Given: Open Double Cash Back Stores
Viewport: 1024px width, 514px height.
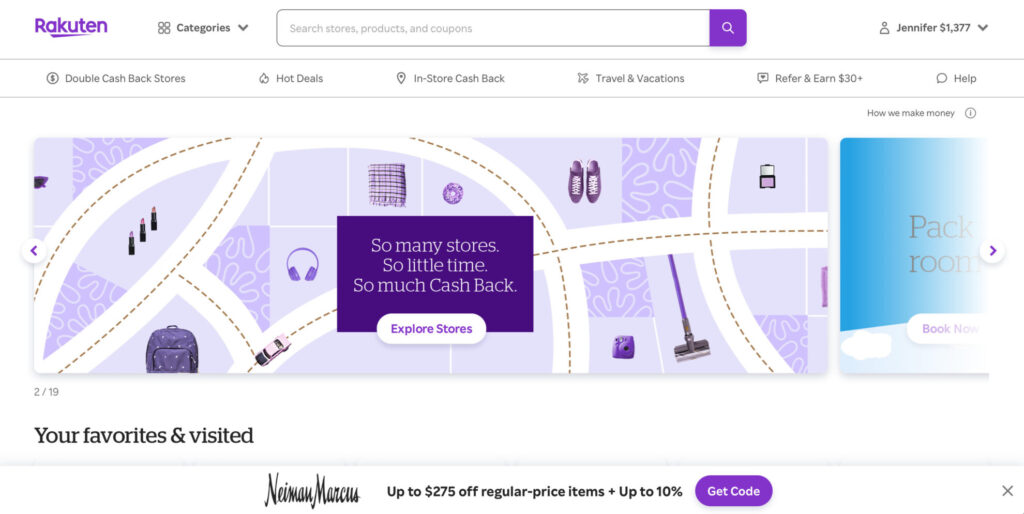Looking at the screenshot, I should [x=116, y=78].
